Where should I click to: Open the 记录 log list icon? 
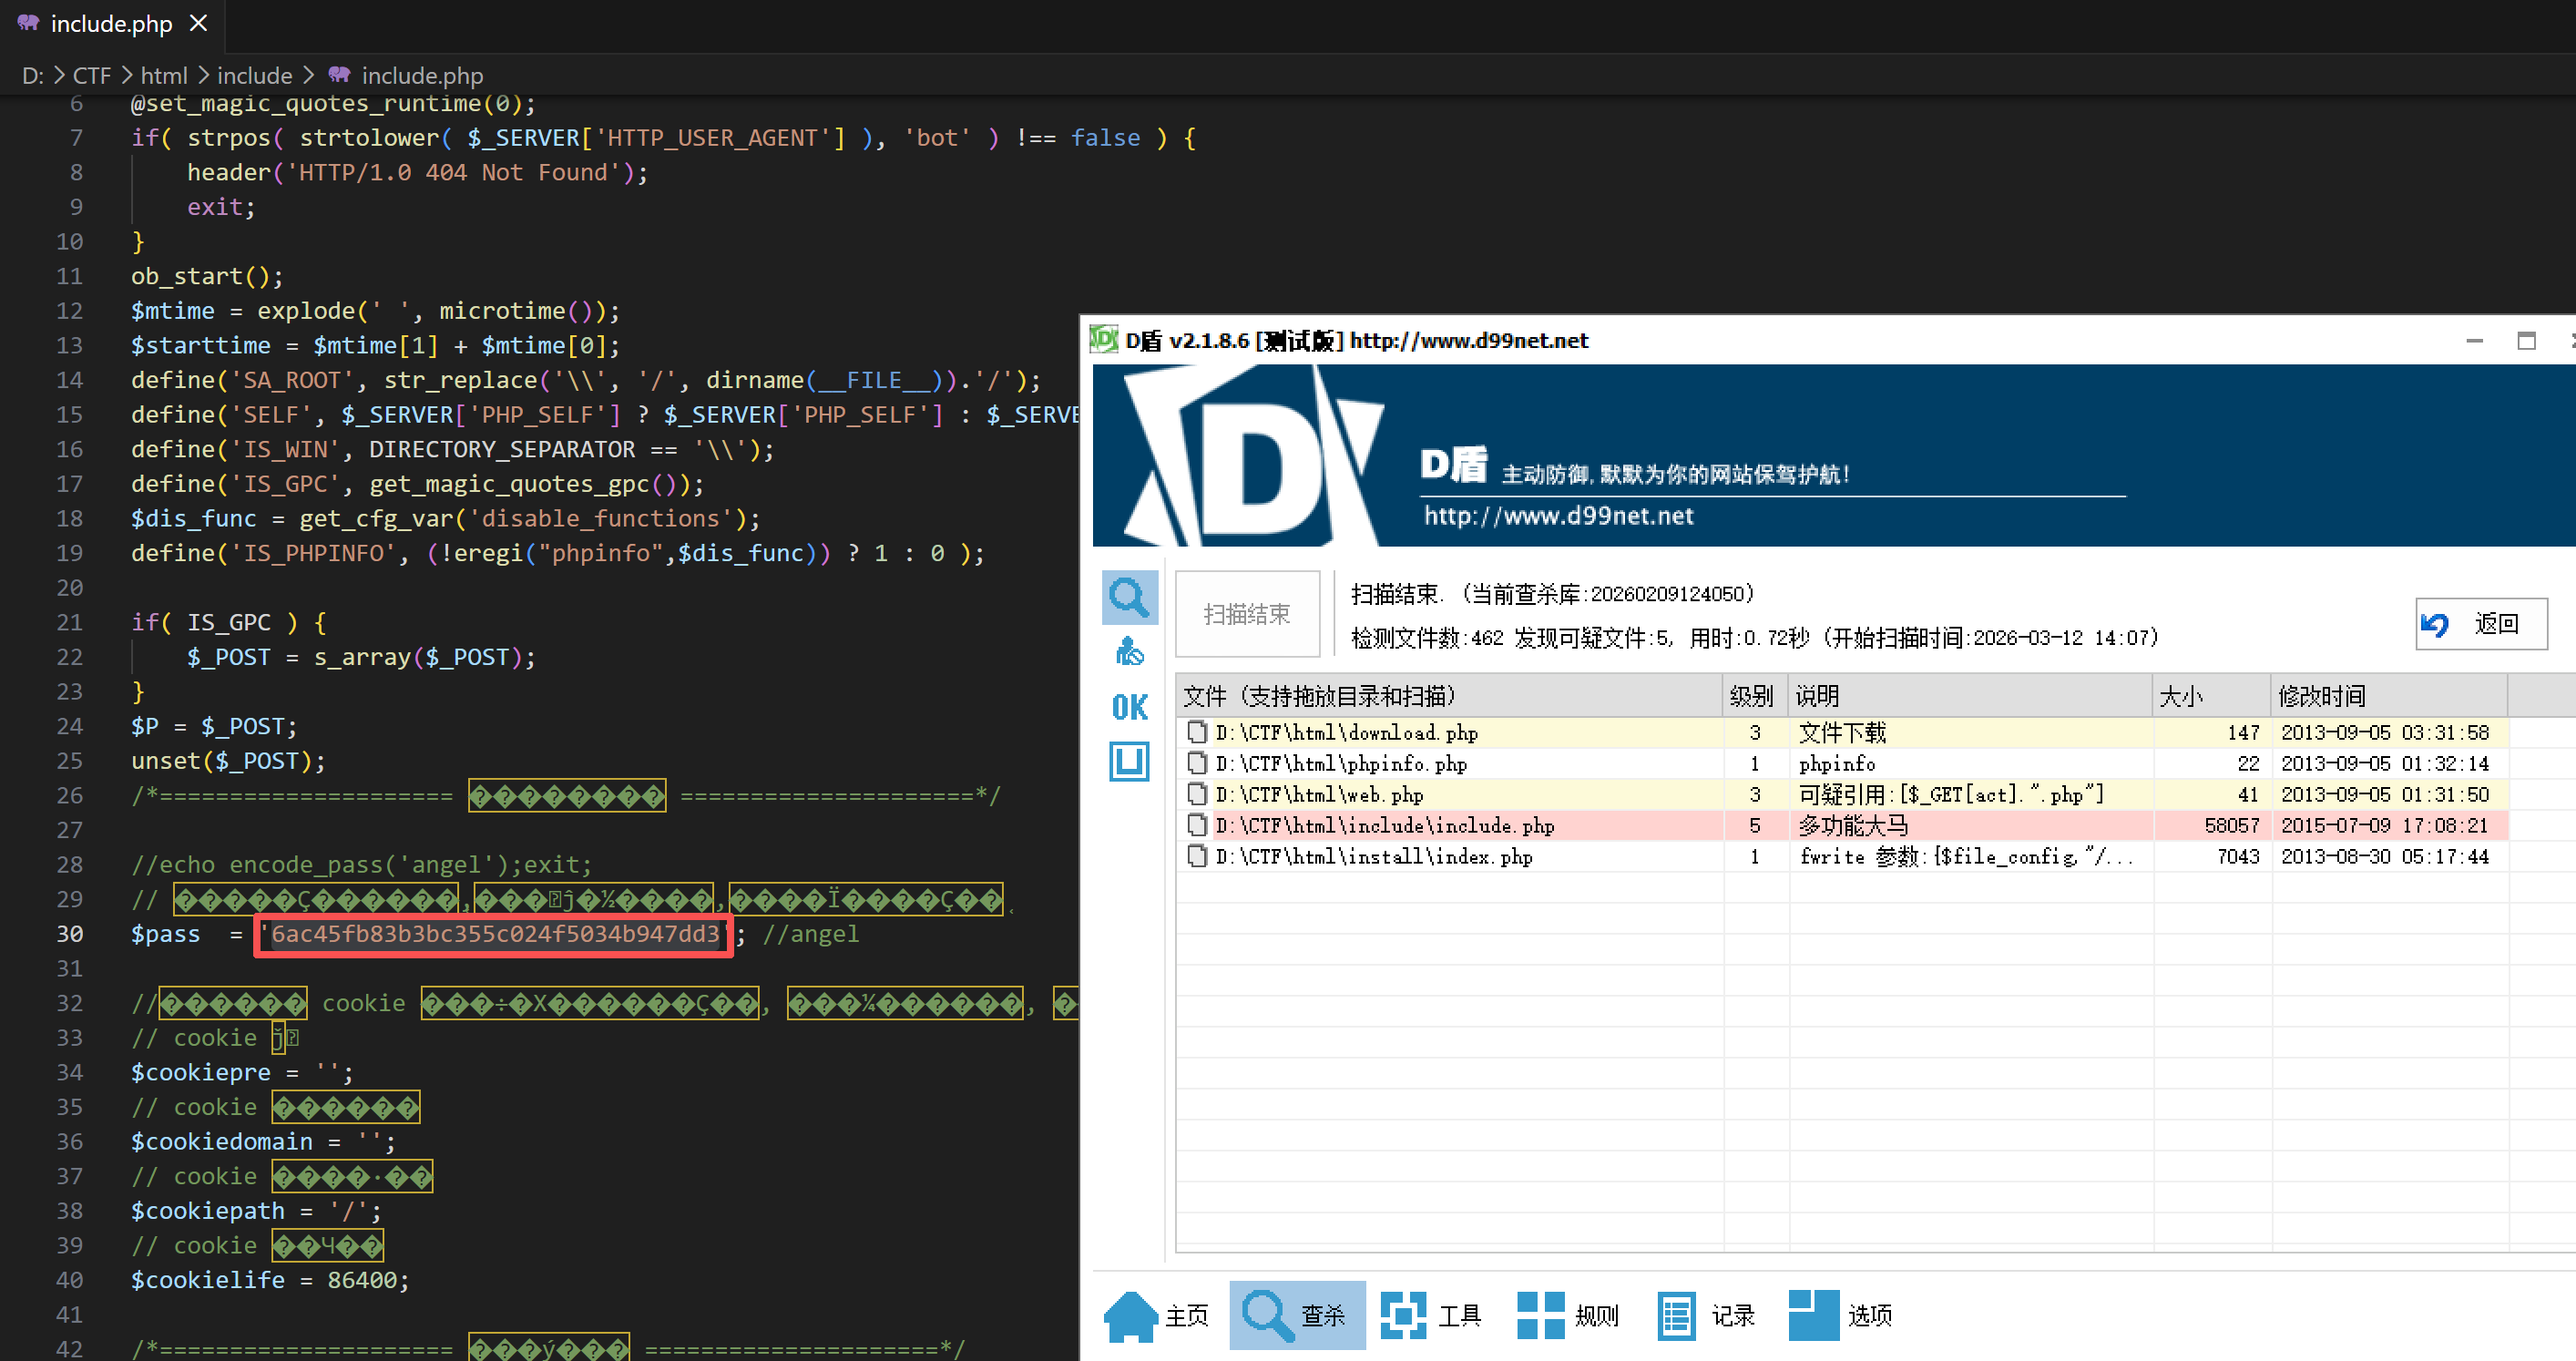click(x=1676, y=1315)
